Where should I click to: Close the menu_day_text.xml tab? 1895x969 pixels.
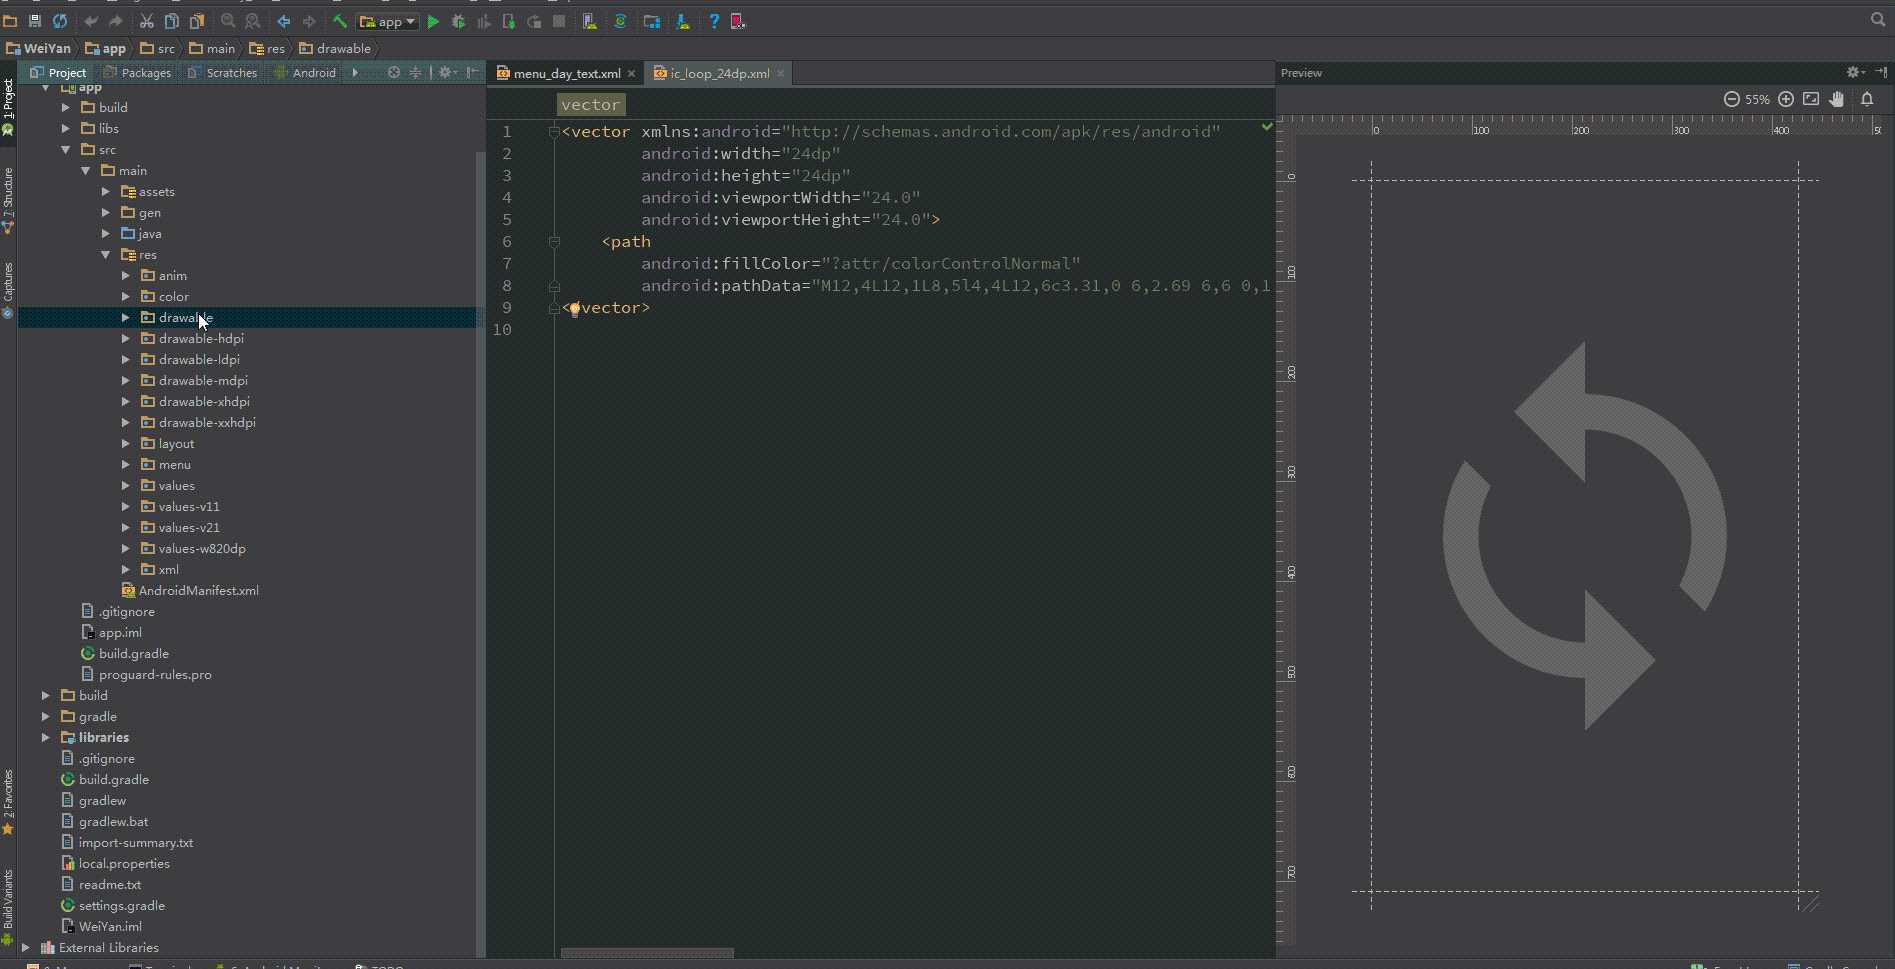tap(631, 73)
